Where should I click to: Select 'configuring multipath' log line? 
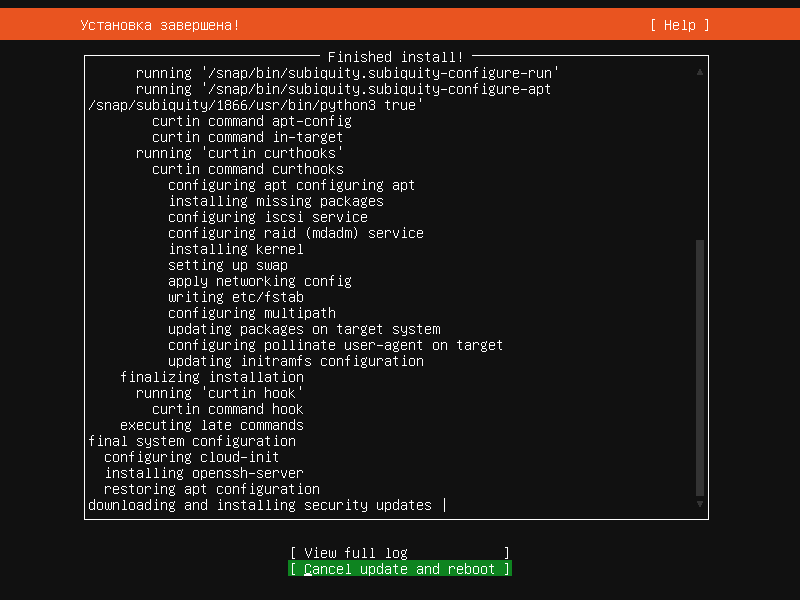(251, 313)
